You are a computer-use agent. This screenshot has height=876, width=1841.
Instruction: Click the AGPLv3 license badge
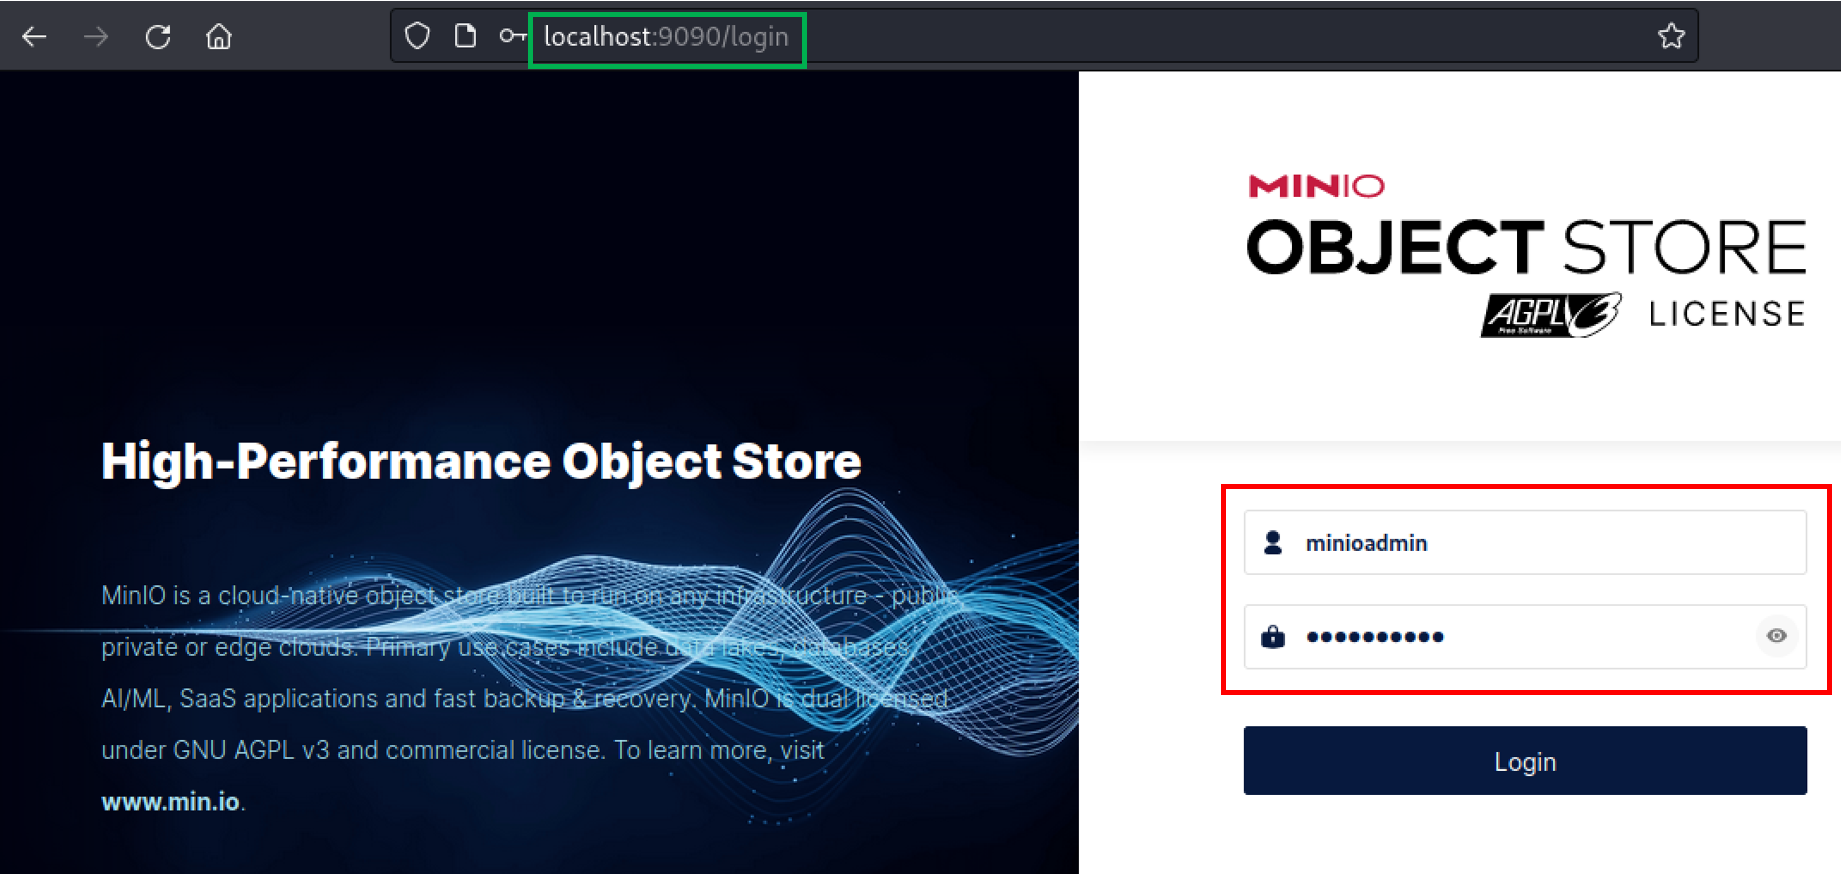(1551, 315)
